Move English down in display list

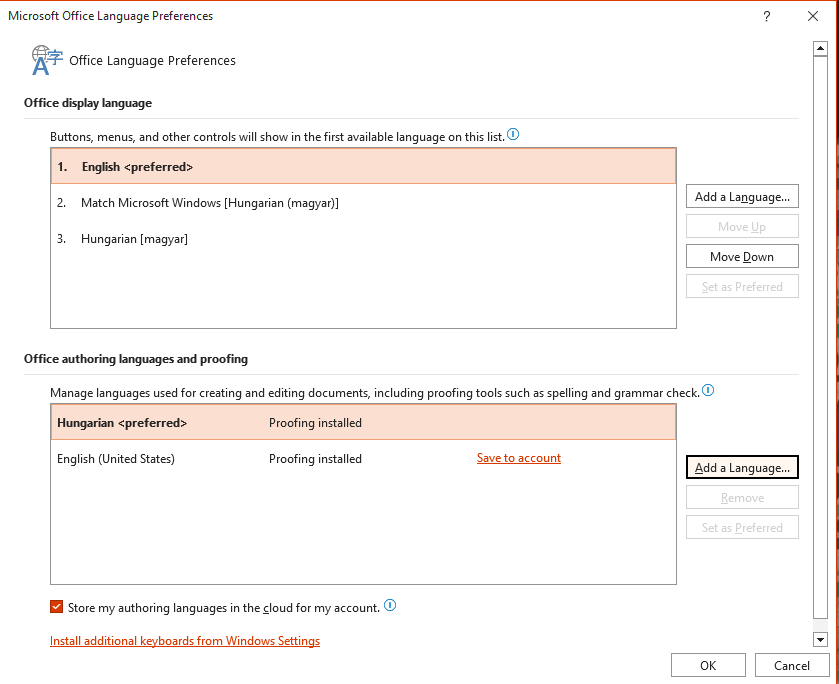(x=742, y=256)
